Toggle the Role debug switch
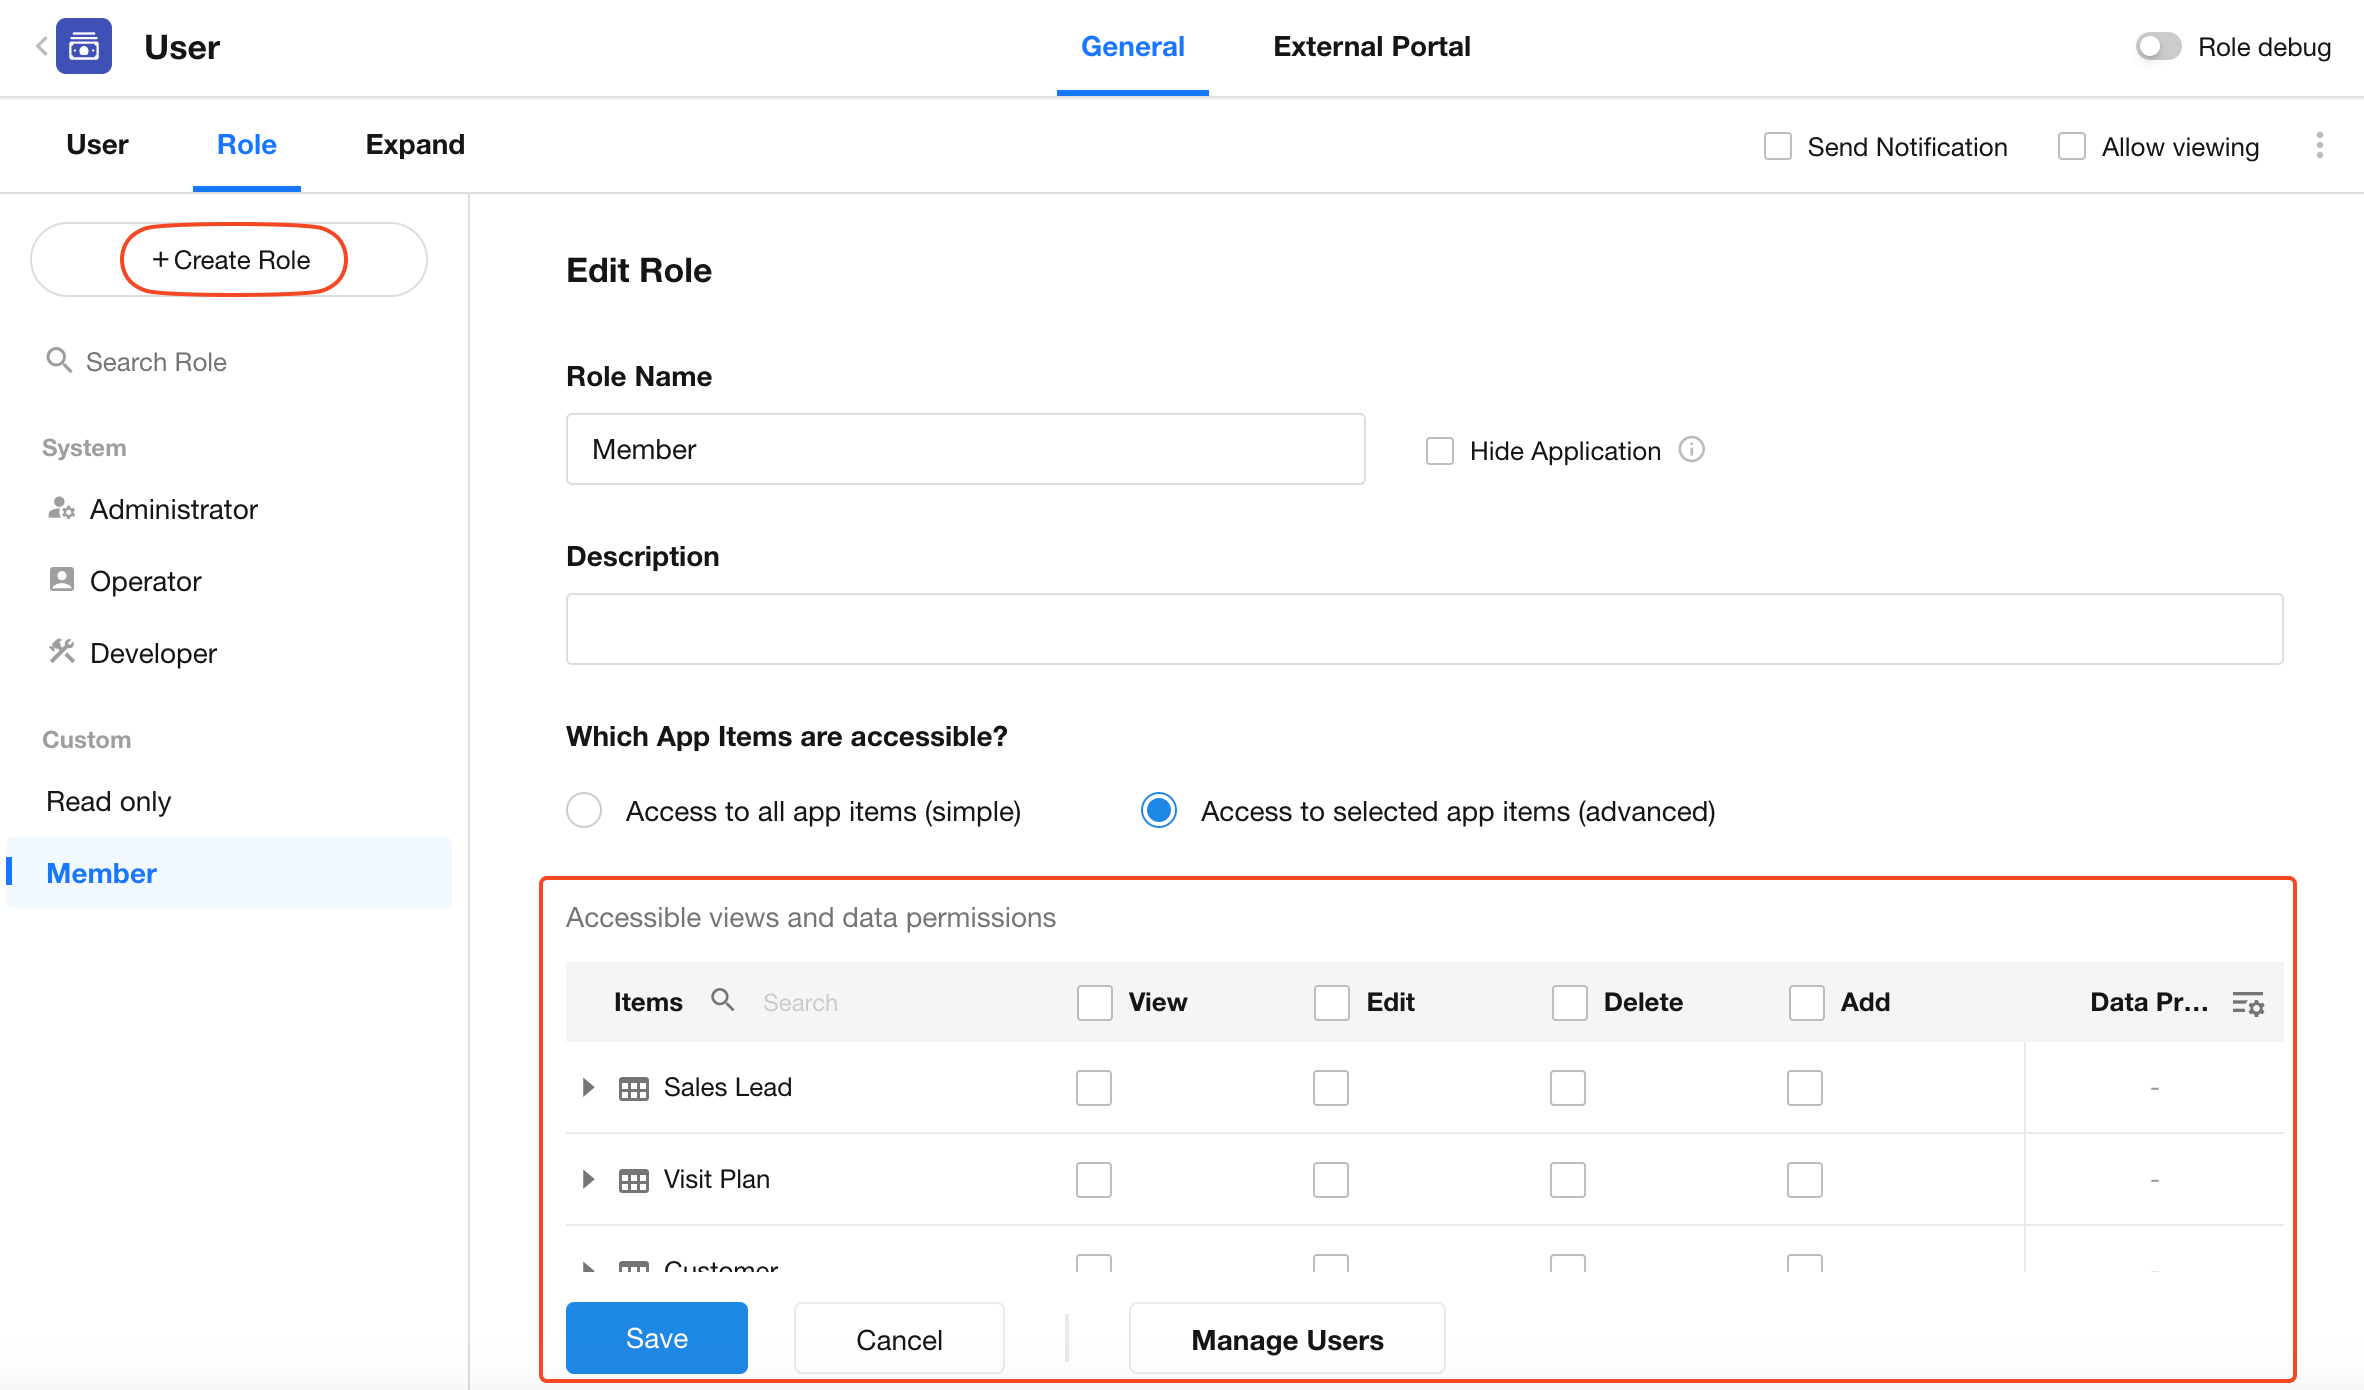Image resolution: width=2364 pixels, height=1390 pixels. (x=2158, y=47)
